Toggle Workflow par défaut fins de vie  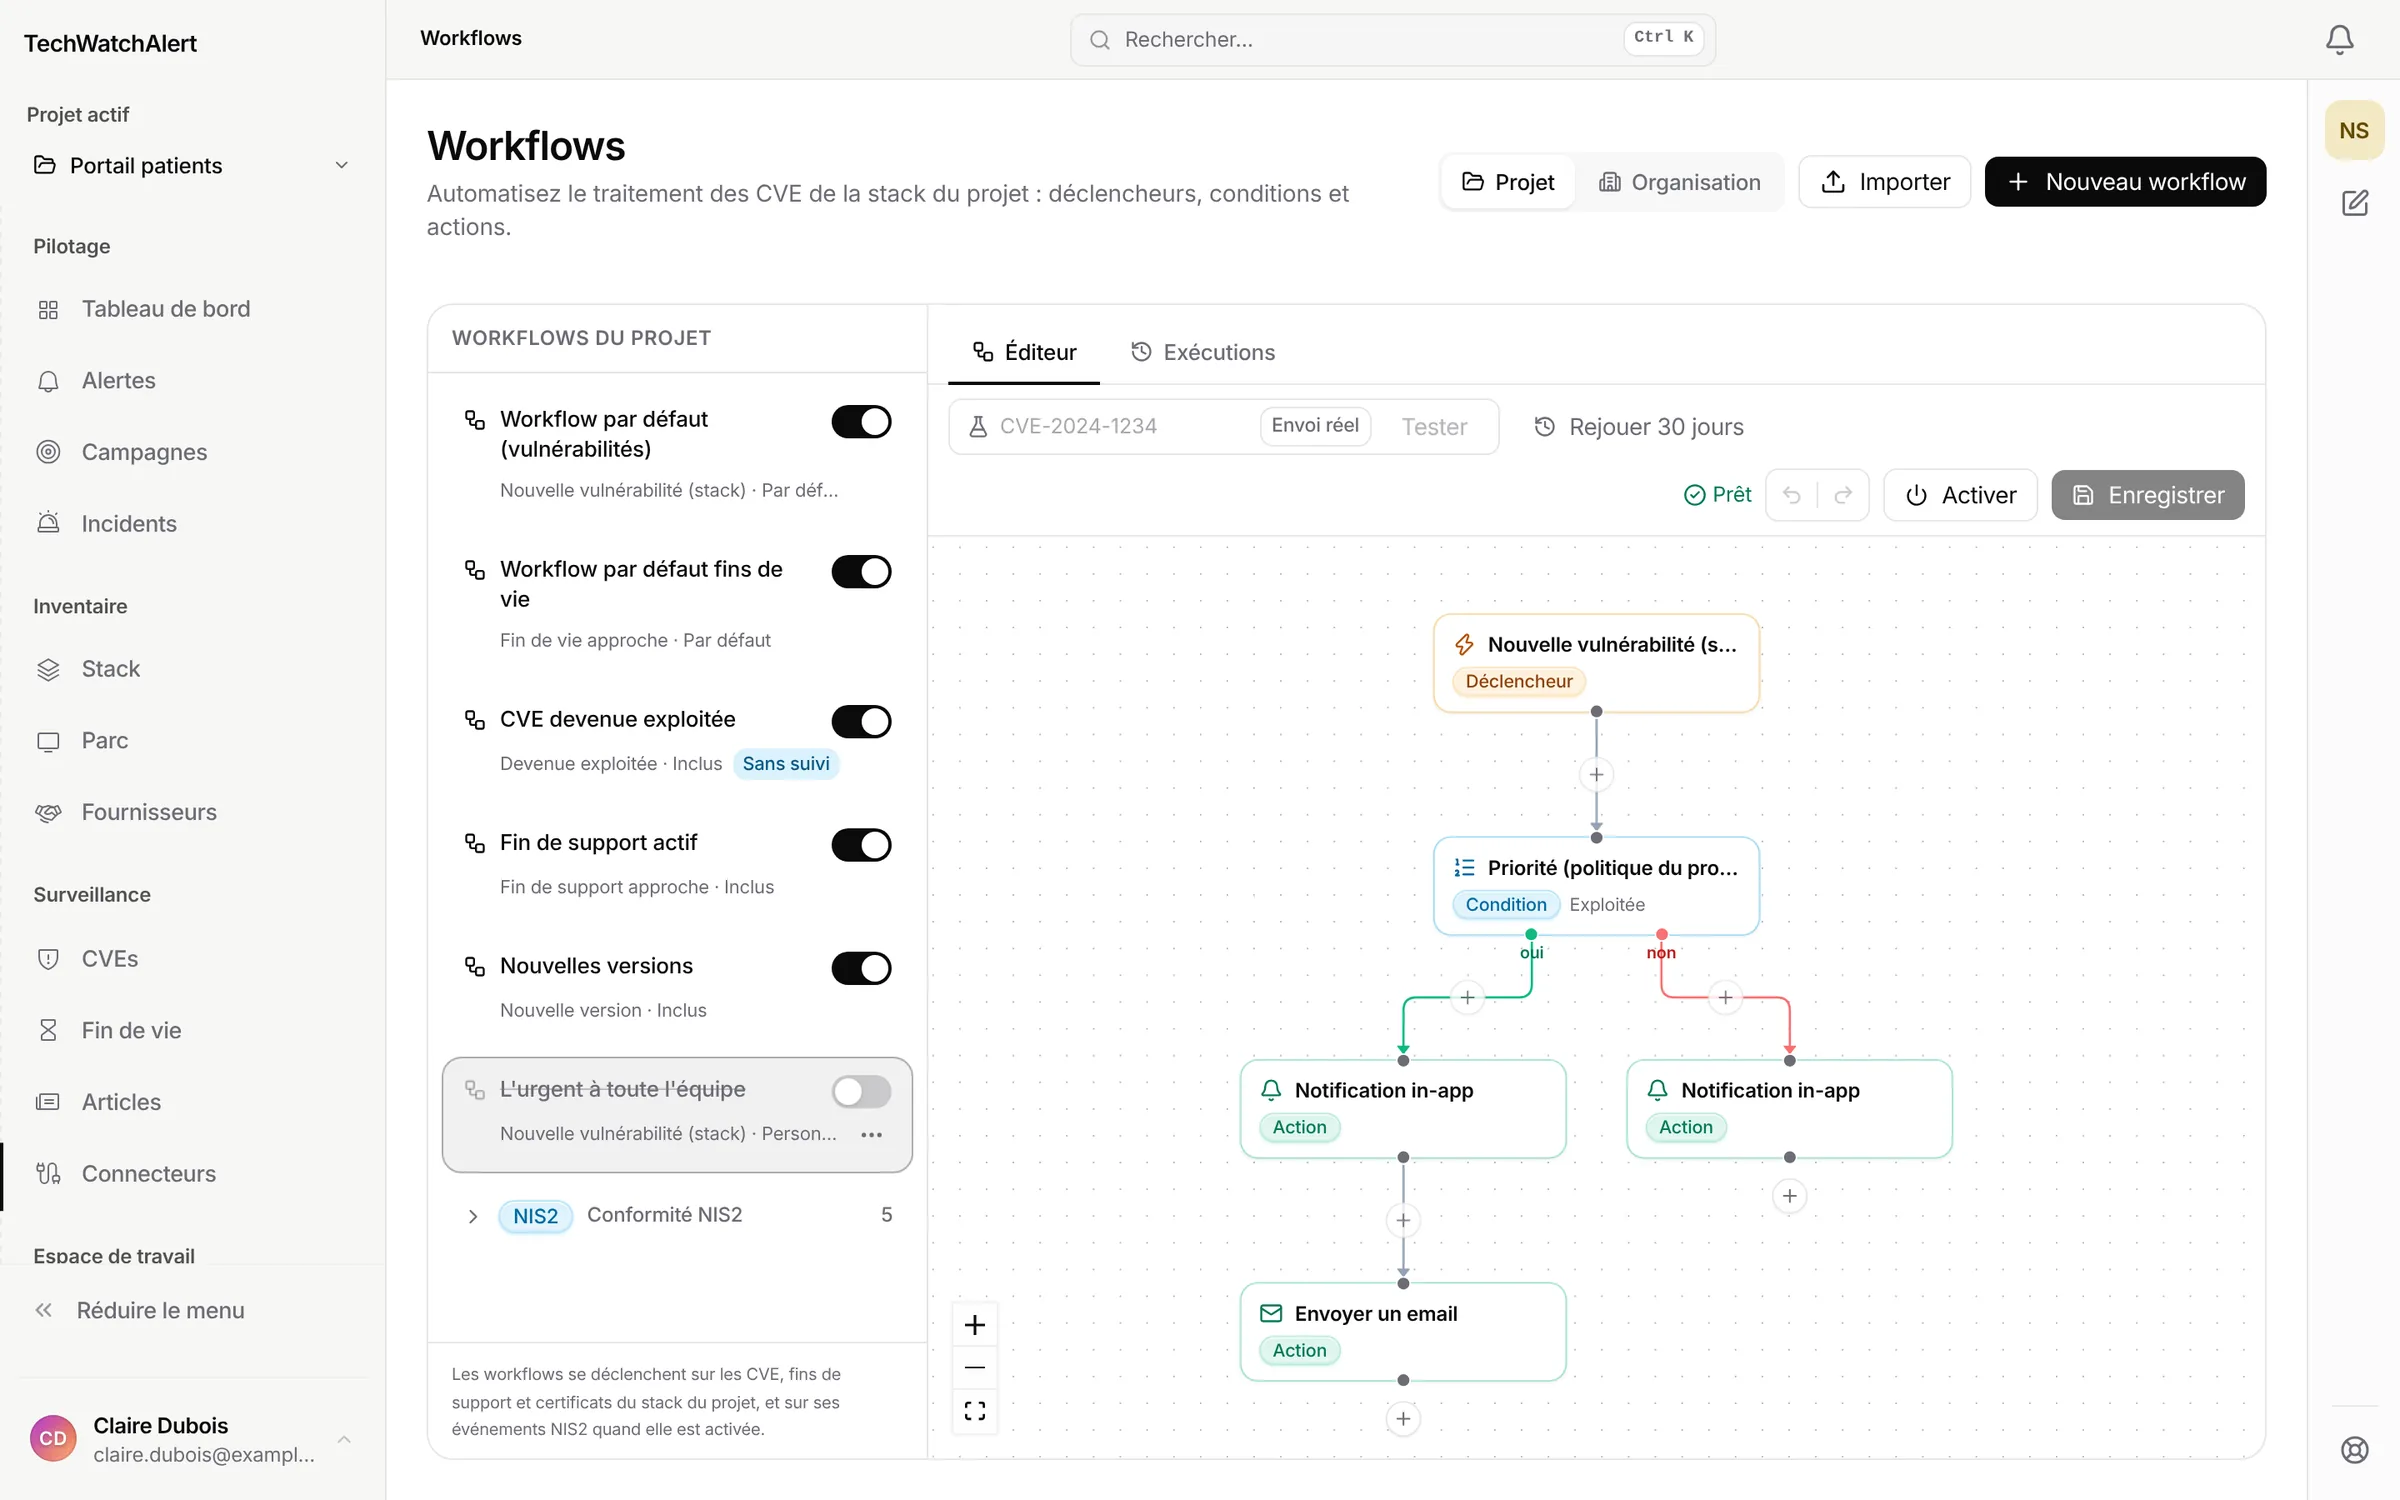[861, 572]
